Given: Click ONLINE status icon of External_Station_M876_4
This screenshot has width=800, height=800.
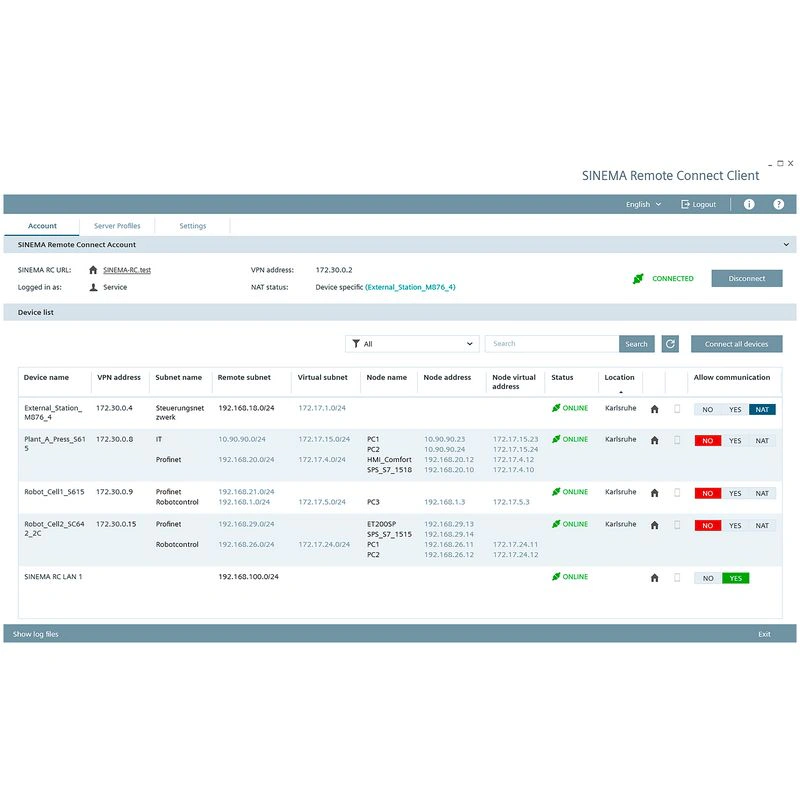Looking at the screenshot, I should 556,408.
